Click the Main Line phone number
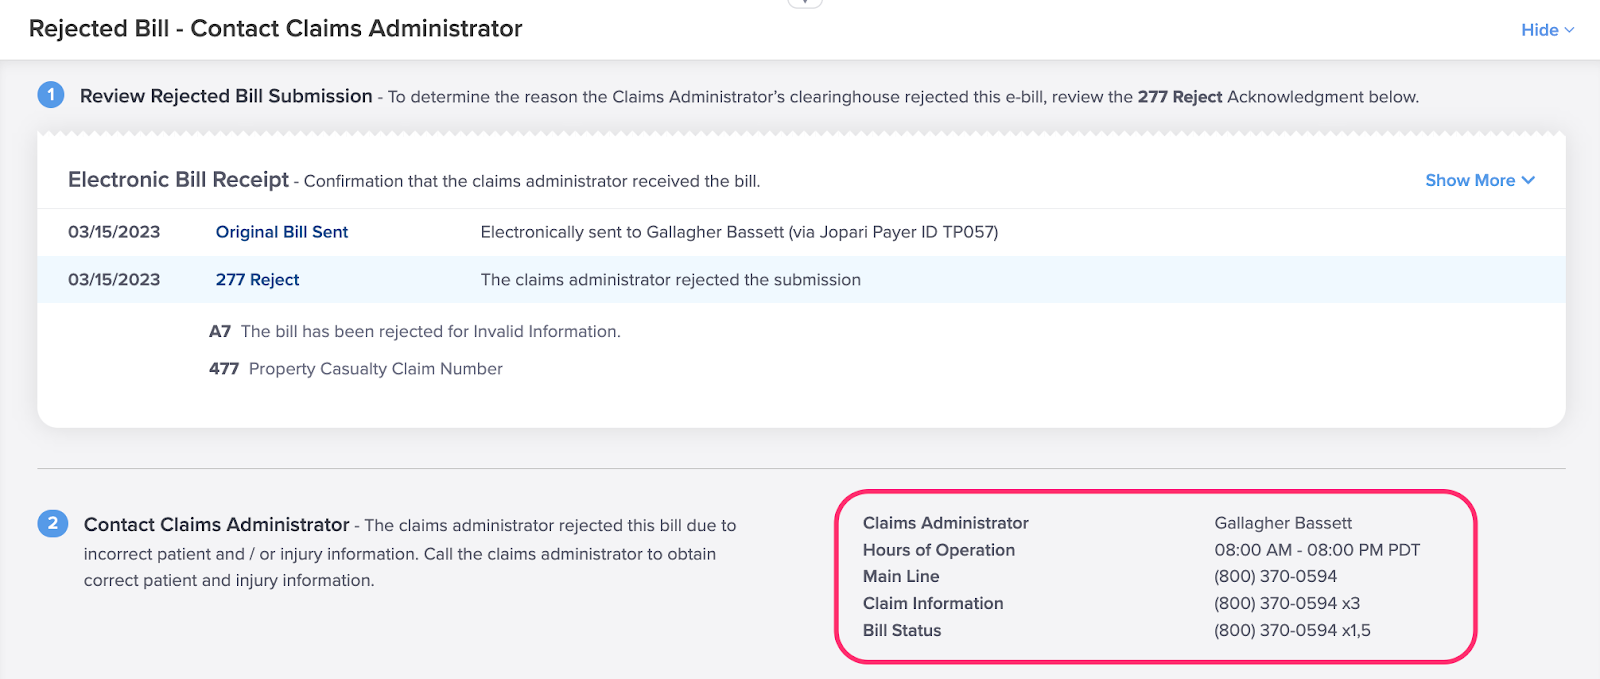 click(x=1275, y=576)
